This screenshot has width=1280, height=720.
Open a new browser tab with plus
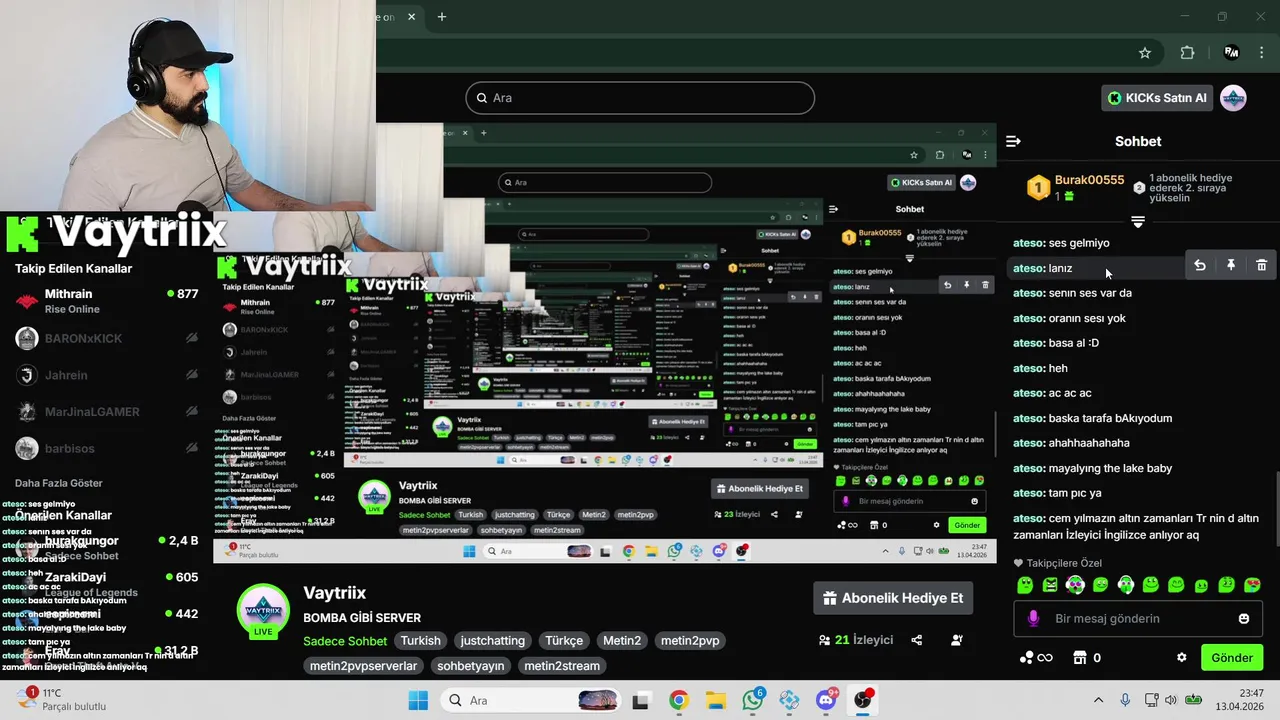coord(442,16)
